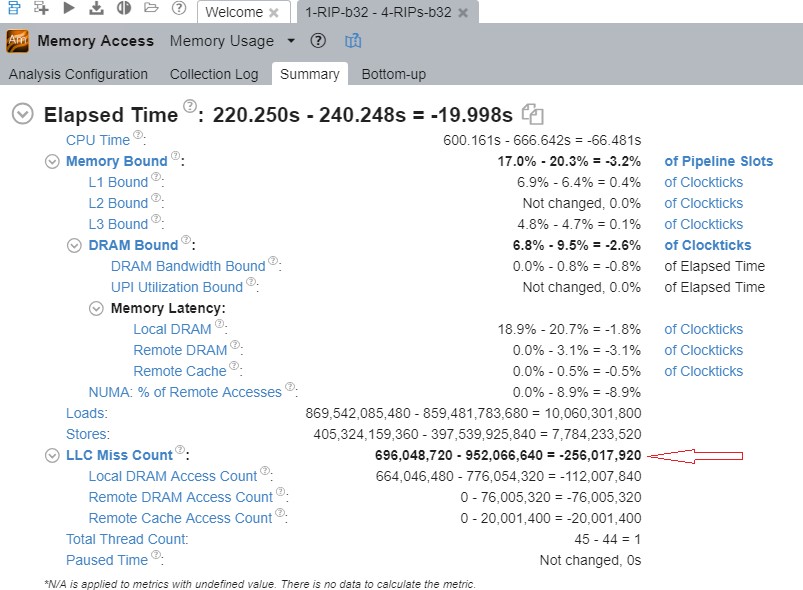Collapse the DRAM Bound section
Screen dimensions: 803x590
(x=74, y=245)
